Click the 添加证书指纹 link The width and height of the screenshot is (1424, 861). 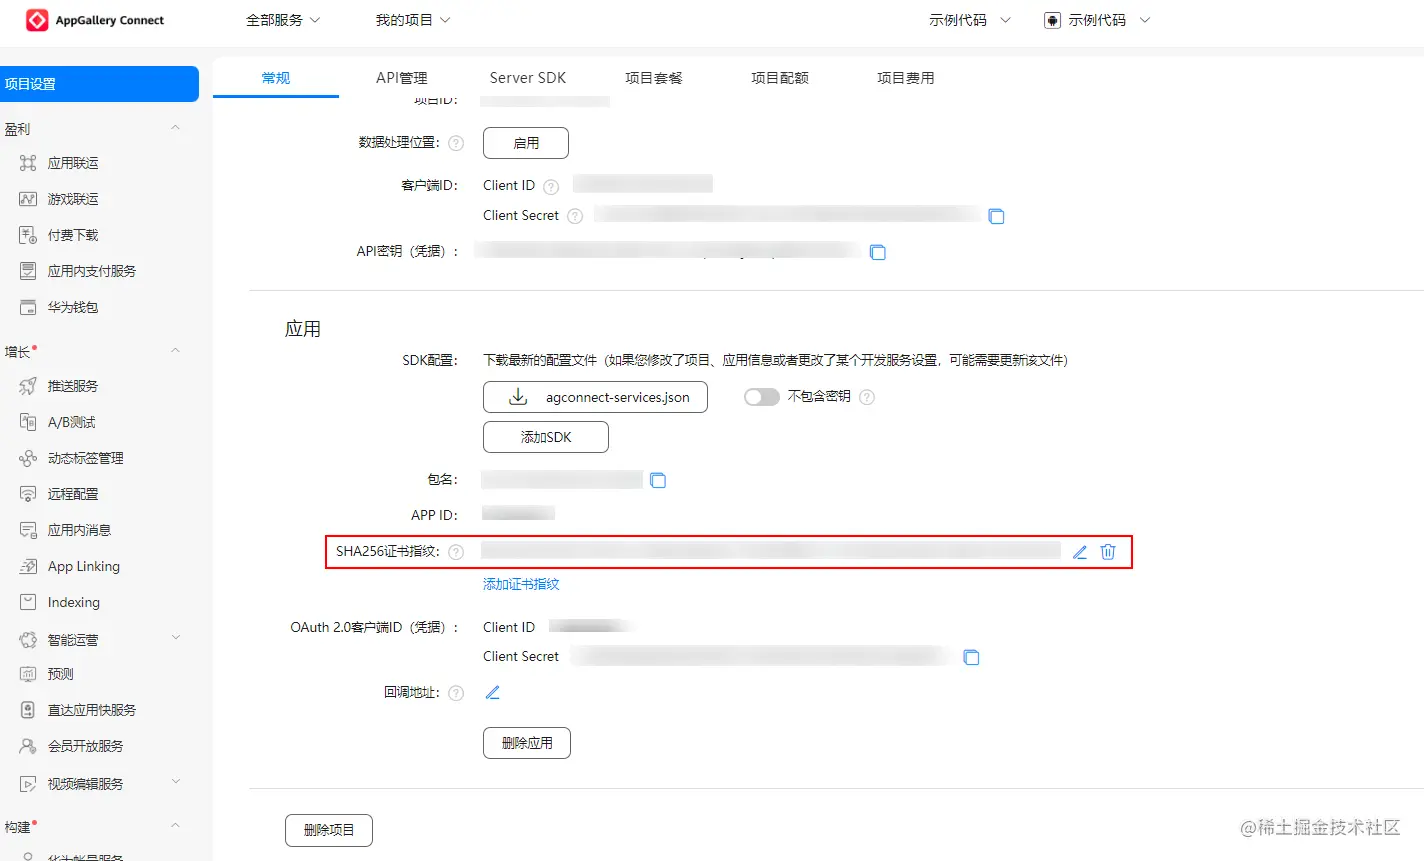pyautogui.click(x=521, y=584)
